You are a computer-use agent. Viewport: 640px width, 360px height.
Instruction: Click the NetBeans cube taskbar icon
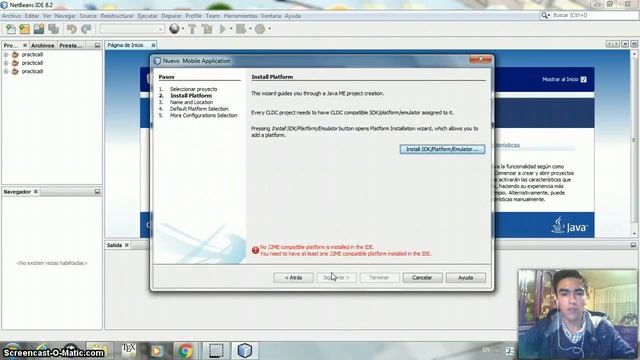[244, 351]
